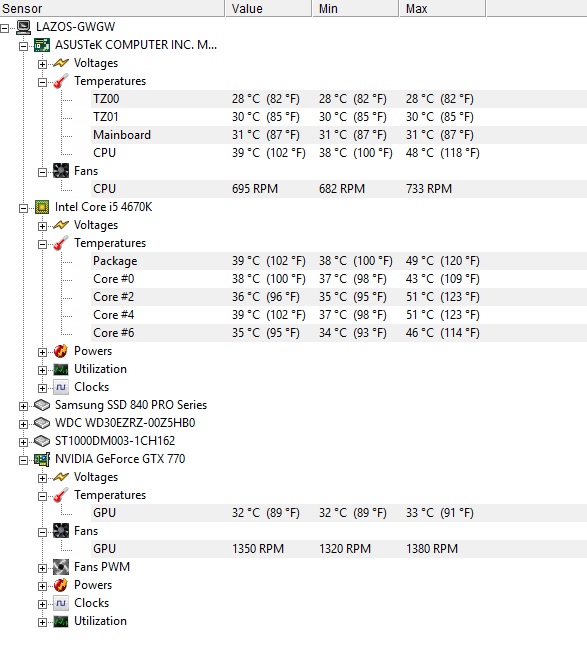The image size is (587, 651).
Task: Collapse the Intel Core i5 Temperatures node
Action: click(x=42, y=244)
